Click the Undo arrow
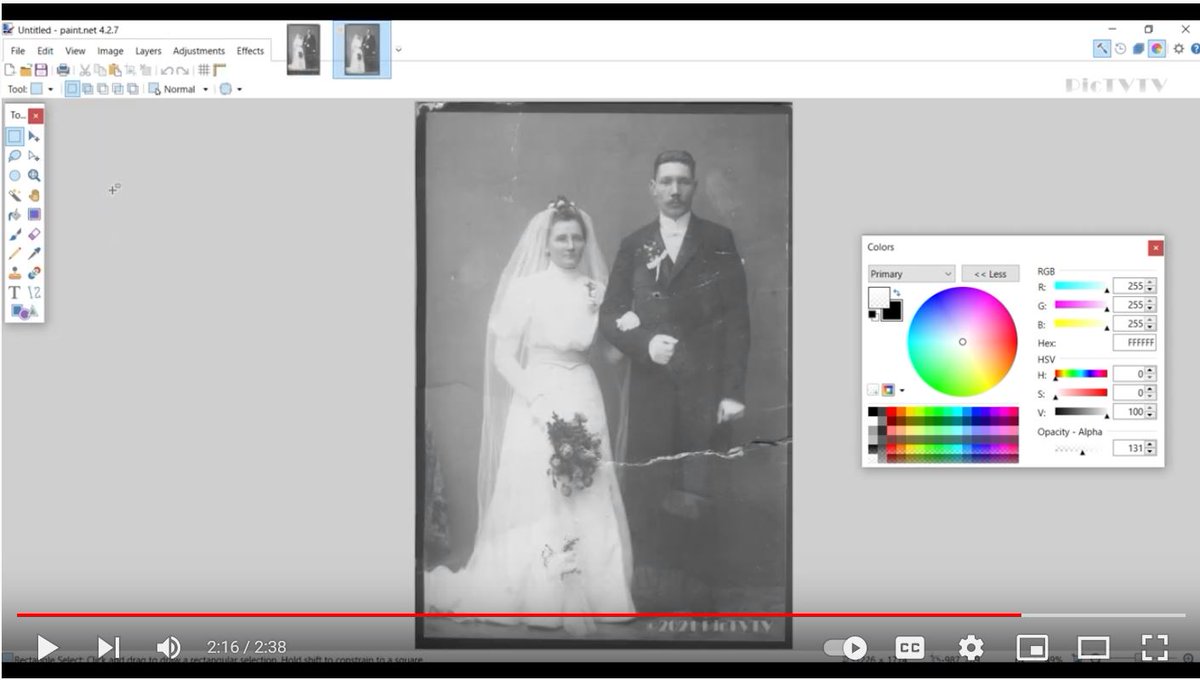The image size is (1200, 680). (167, 70)
